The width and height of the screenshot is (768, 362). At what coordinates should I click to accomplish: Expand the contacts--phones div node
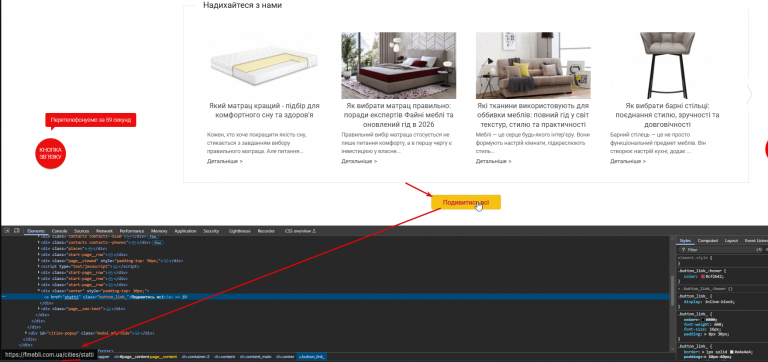pos(39,242)
